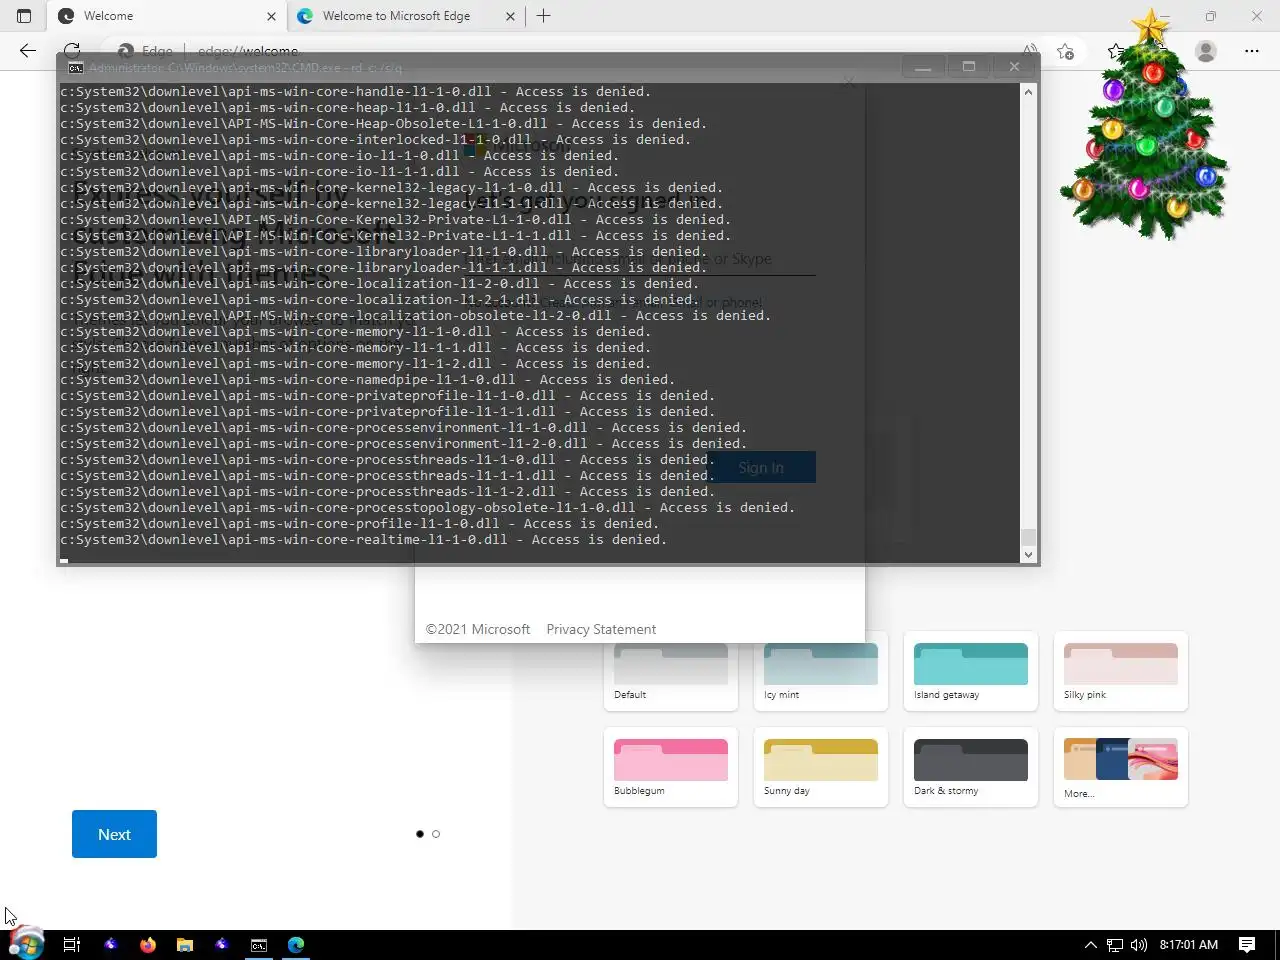The height and width of the screenshot is (960, 1280).
Task: Open a new tab with the plus icon
Action: coord(544,16)
